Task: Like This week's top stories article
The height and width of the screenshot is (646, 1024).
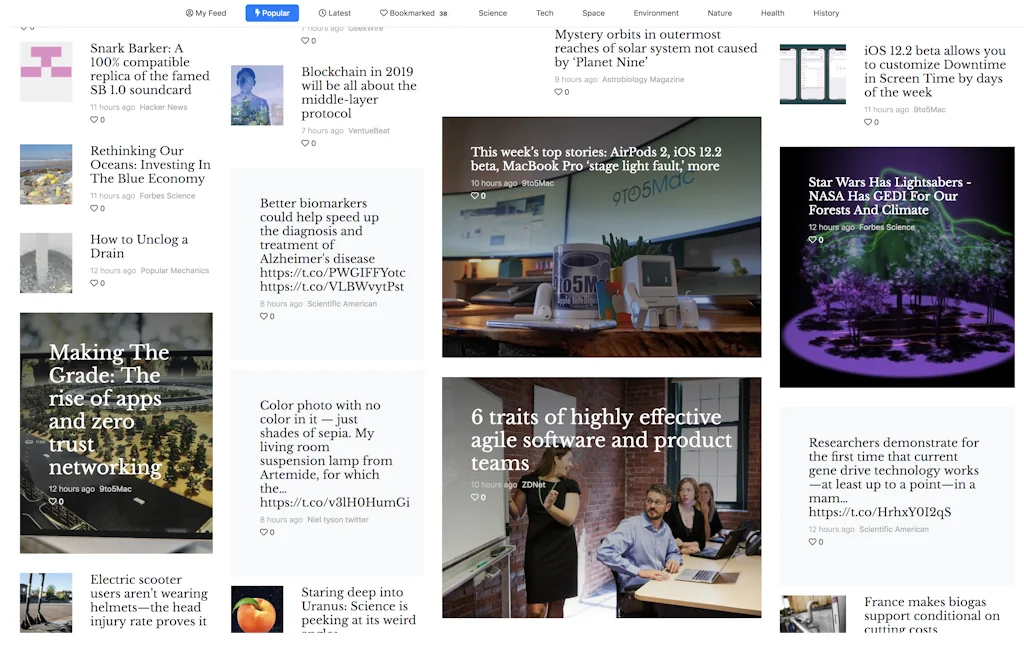Action: coord(478,196)
